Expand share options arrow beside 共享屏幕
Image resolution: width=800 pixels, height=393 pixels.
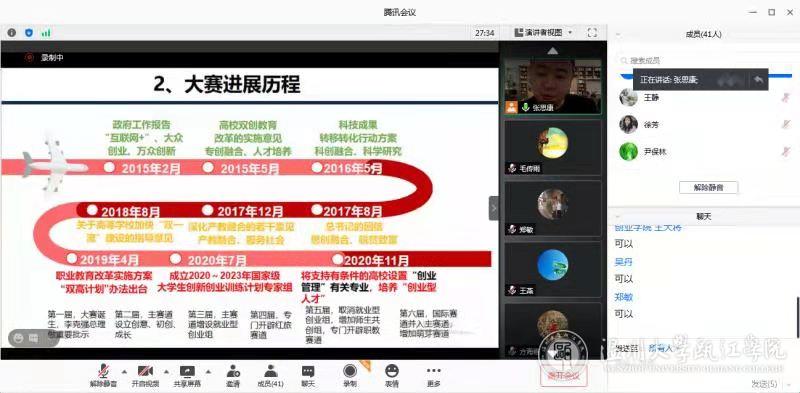tap(208, 371)
